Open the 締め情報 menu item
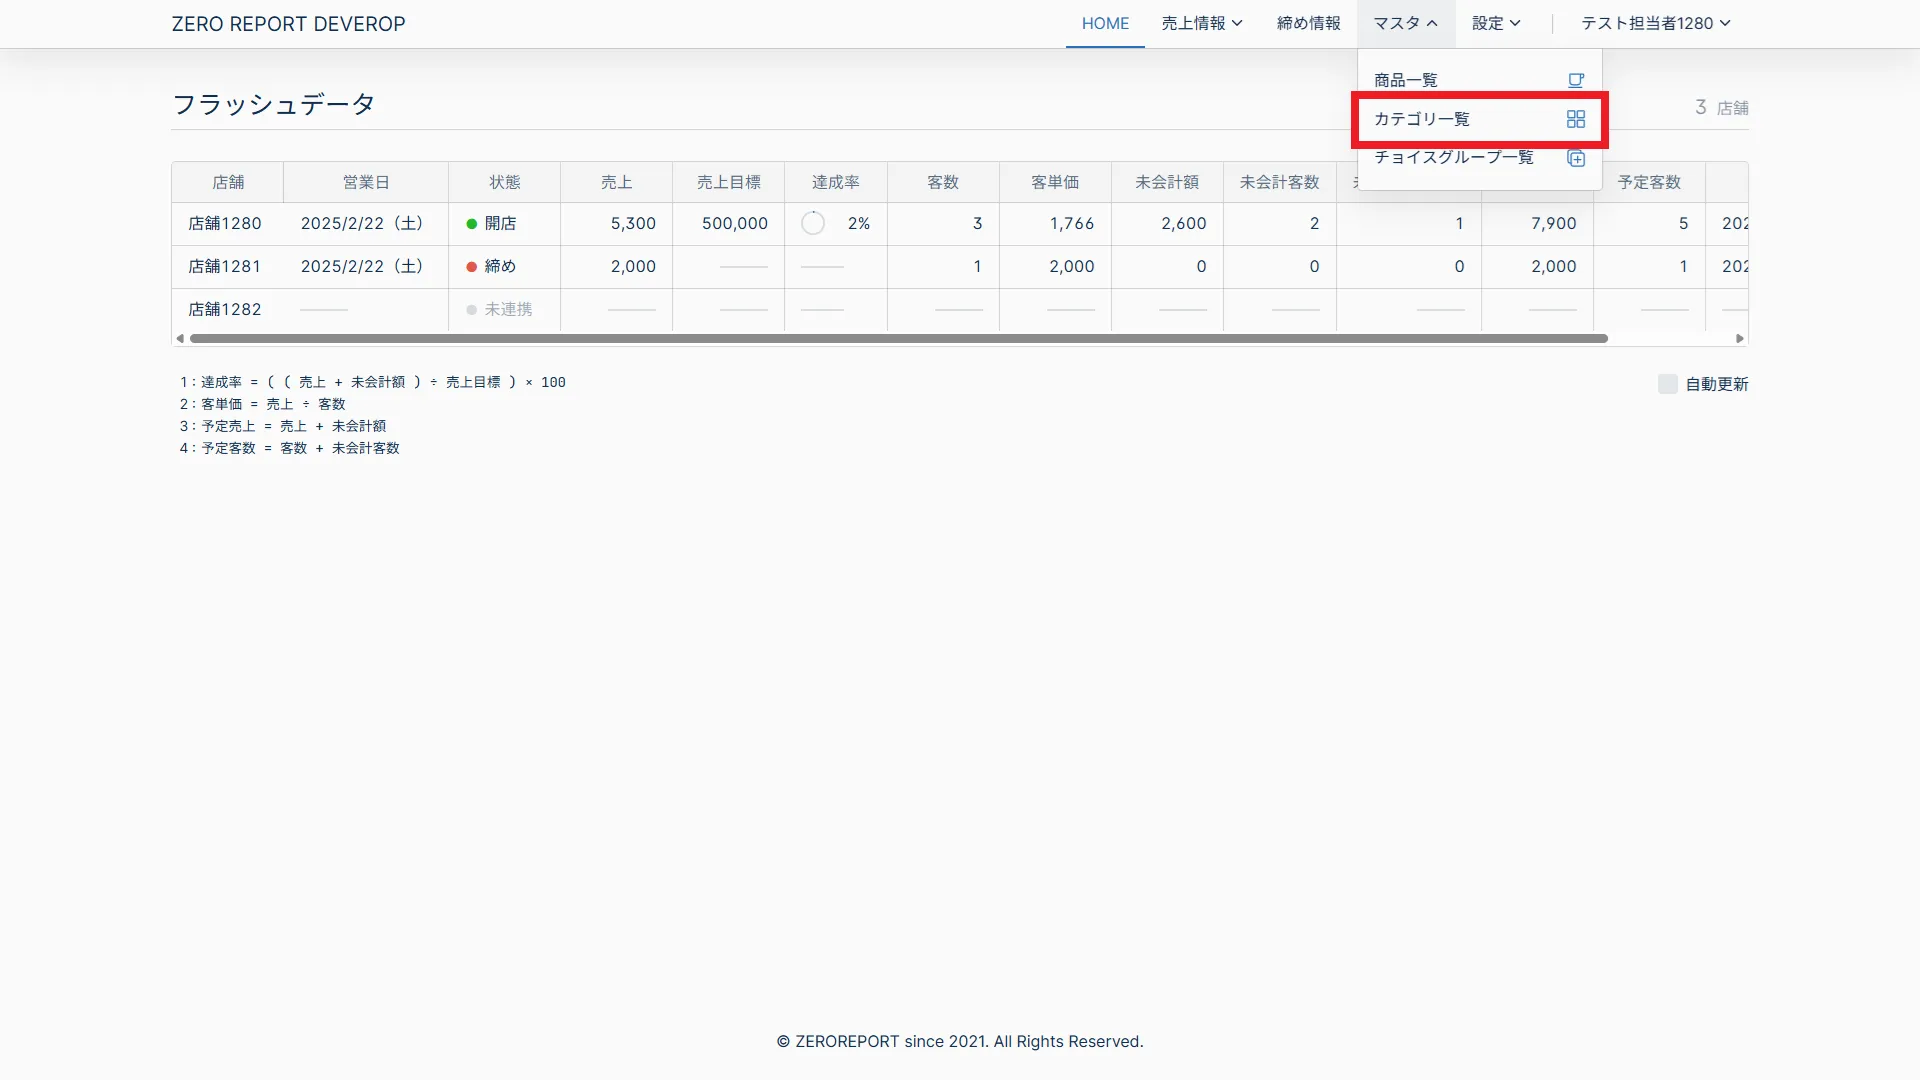 tap(1308, 23)
